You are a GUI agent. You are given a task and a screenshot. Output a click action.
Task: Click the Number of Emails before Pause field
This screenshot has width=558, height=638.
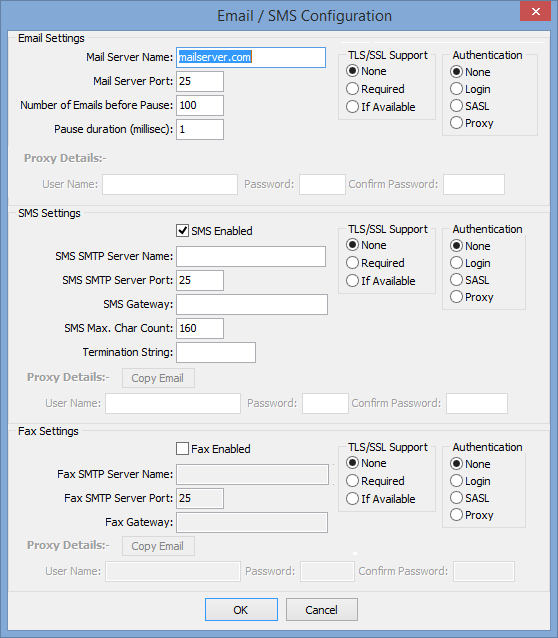(200, 105)
